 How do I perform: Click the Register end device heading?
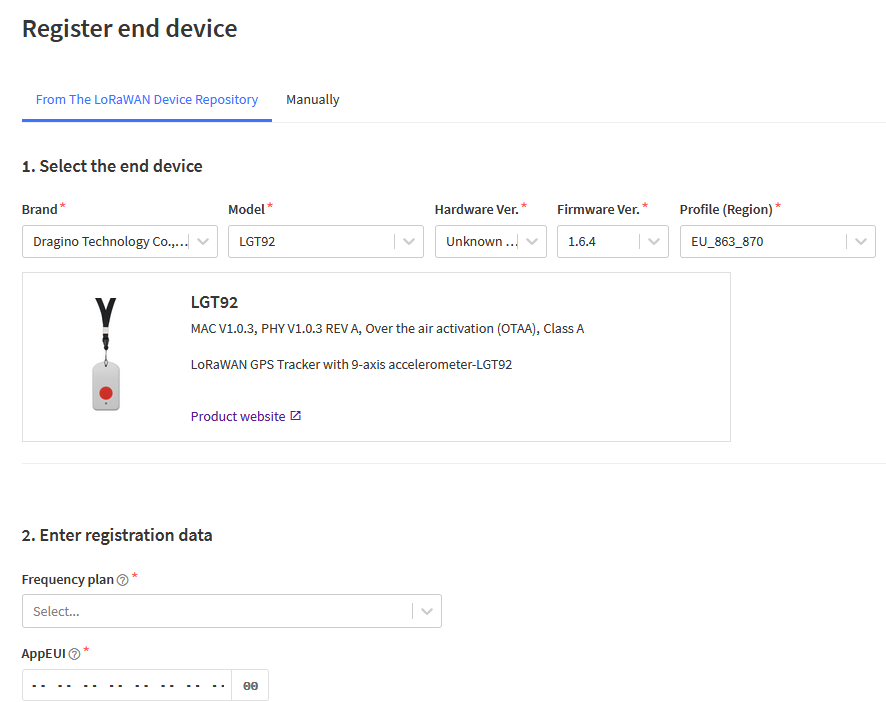[129, 28]
